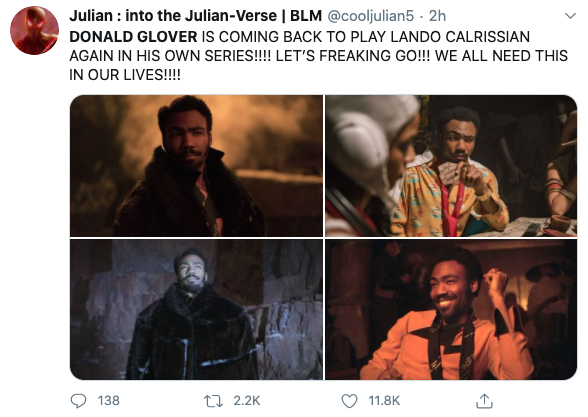Like the tweet with heart icon
Screen dimensions: 588x417
(x=349, y=401)
